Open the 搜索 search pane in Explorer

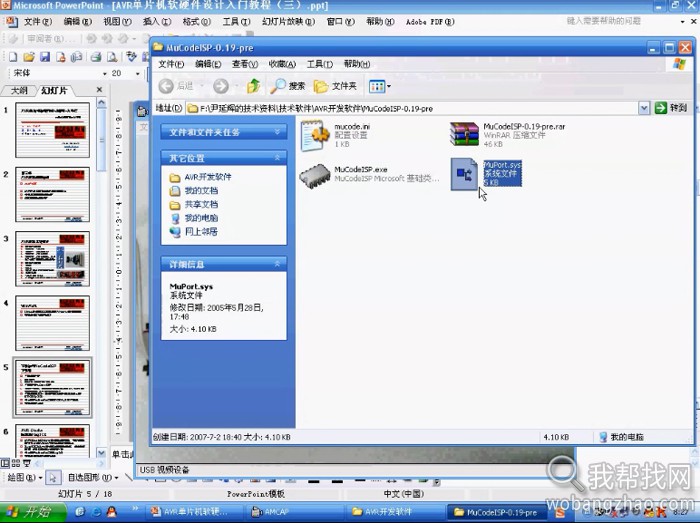point(288,86)
